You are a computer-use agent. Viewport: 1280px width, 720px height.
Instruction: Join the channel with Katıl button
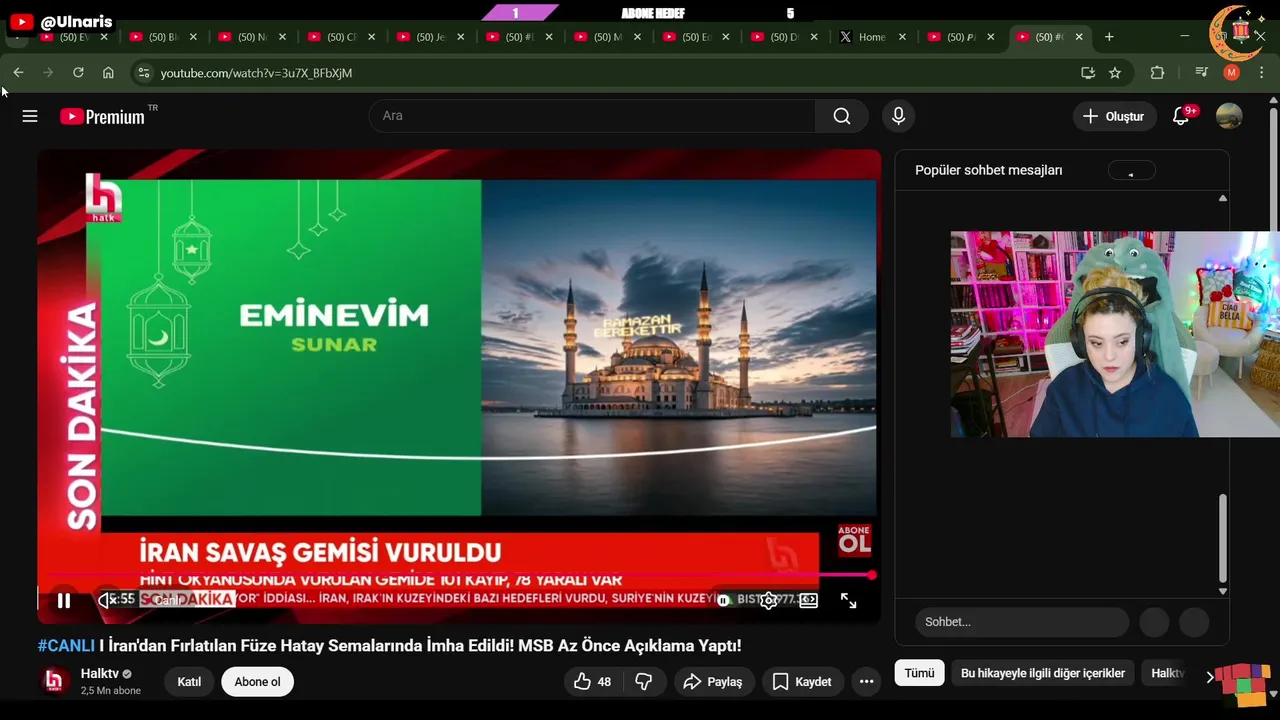coord(189,682)
